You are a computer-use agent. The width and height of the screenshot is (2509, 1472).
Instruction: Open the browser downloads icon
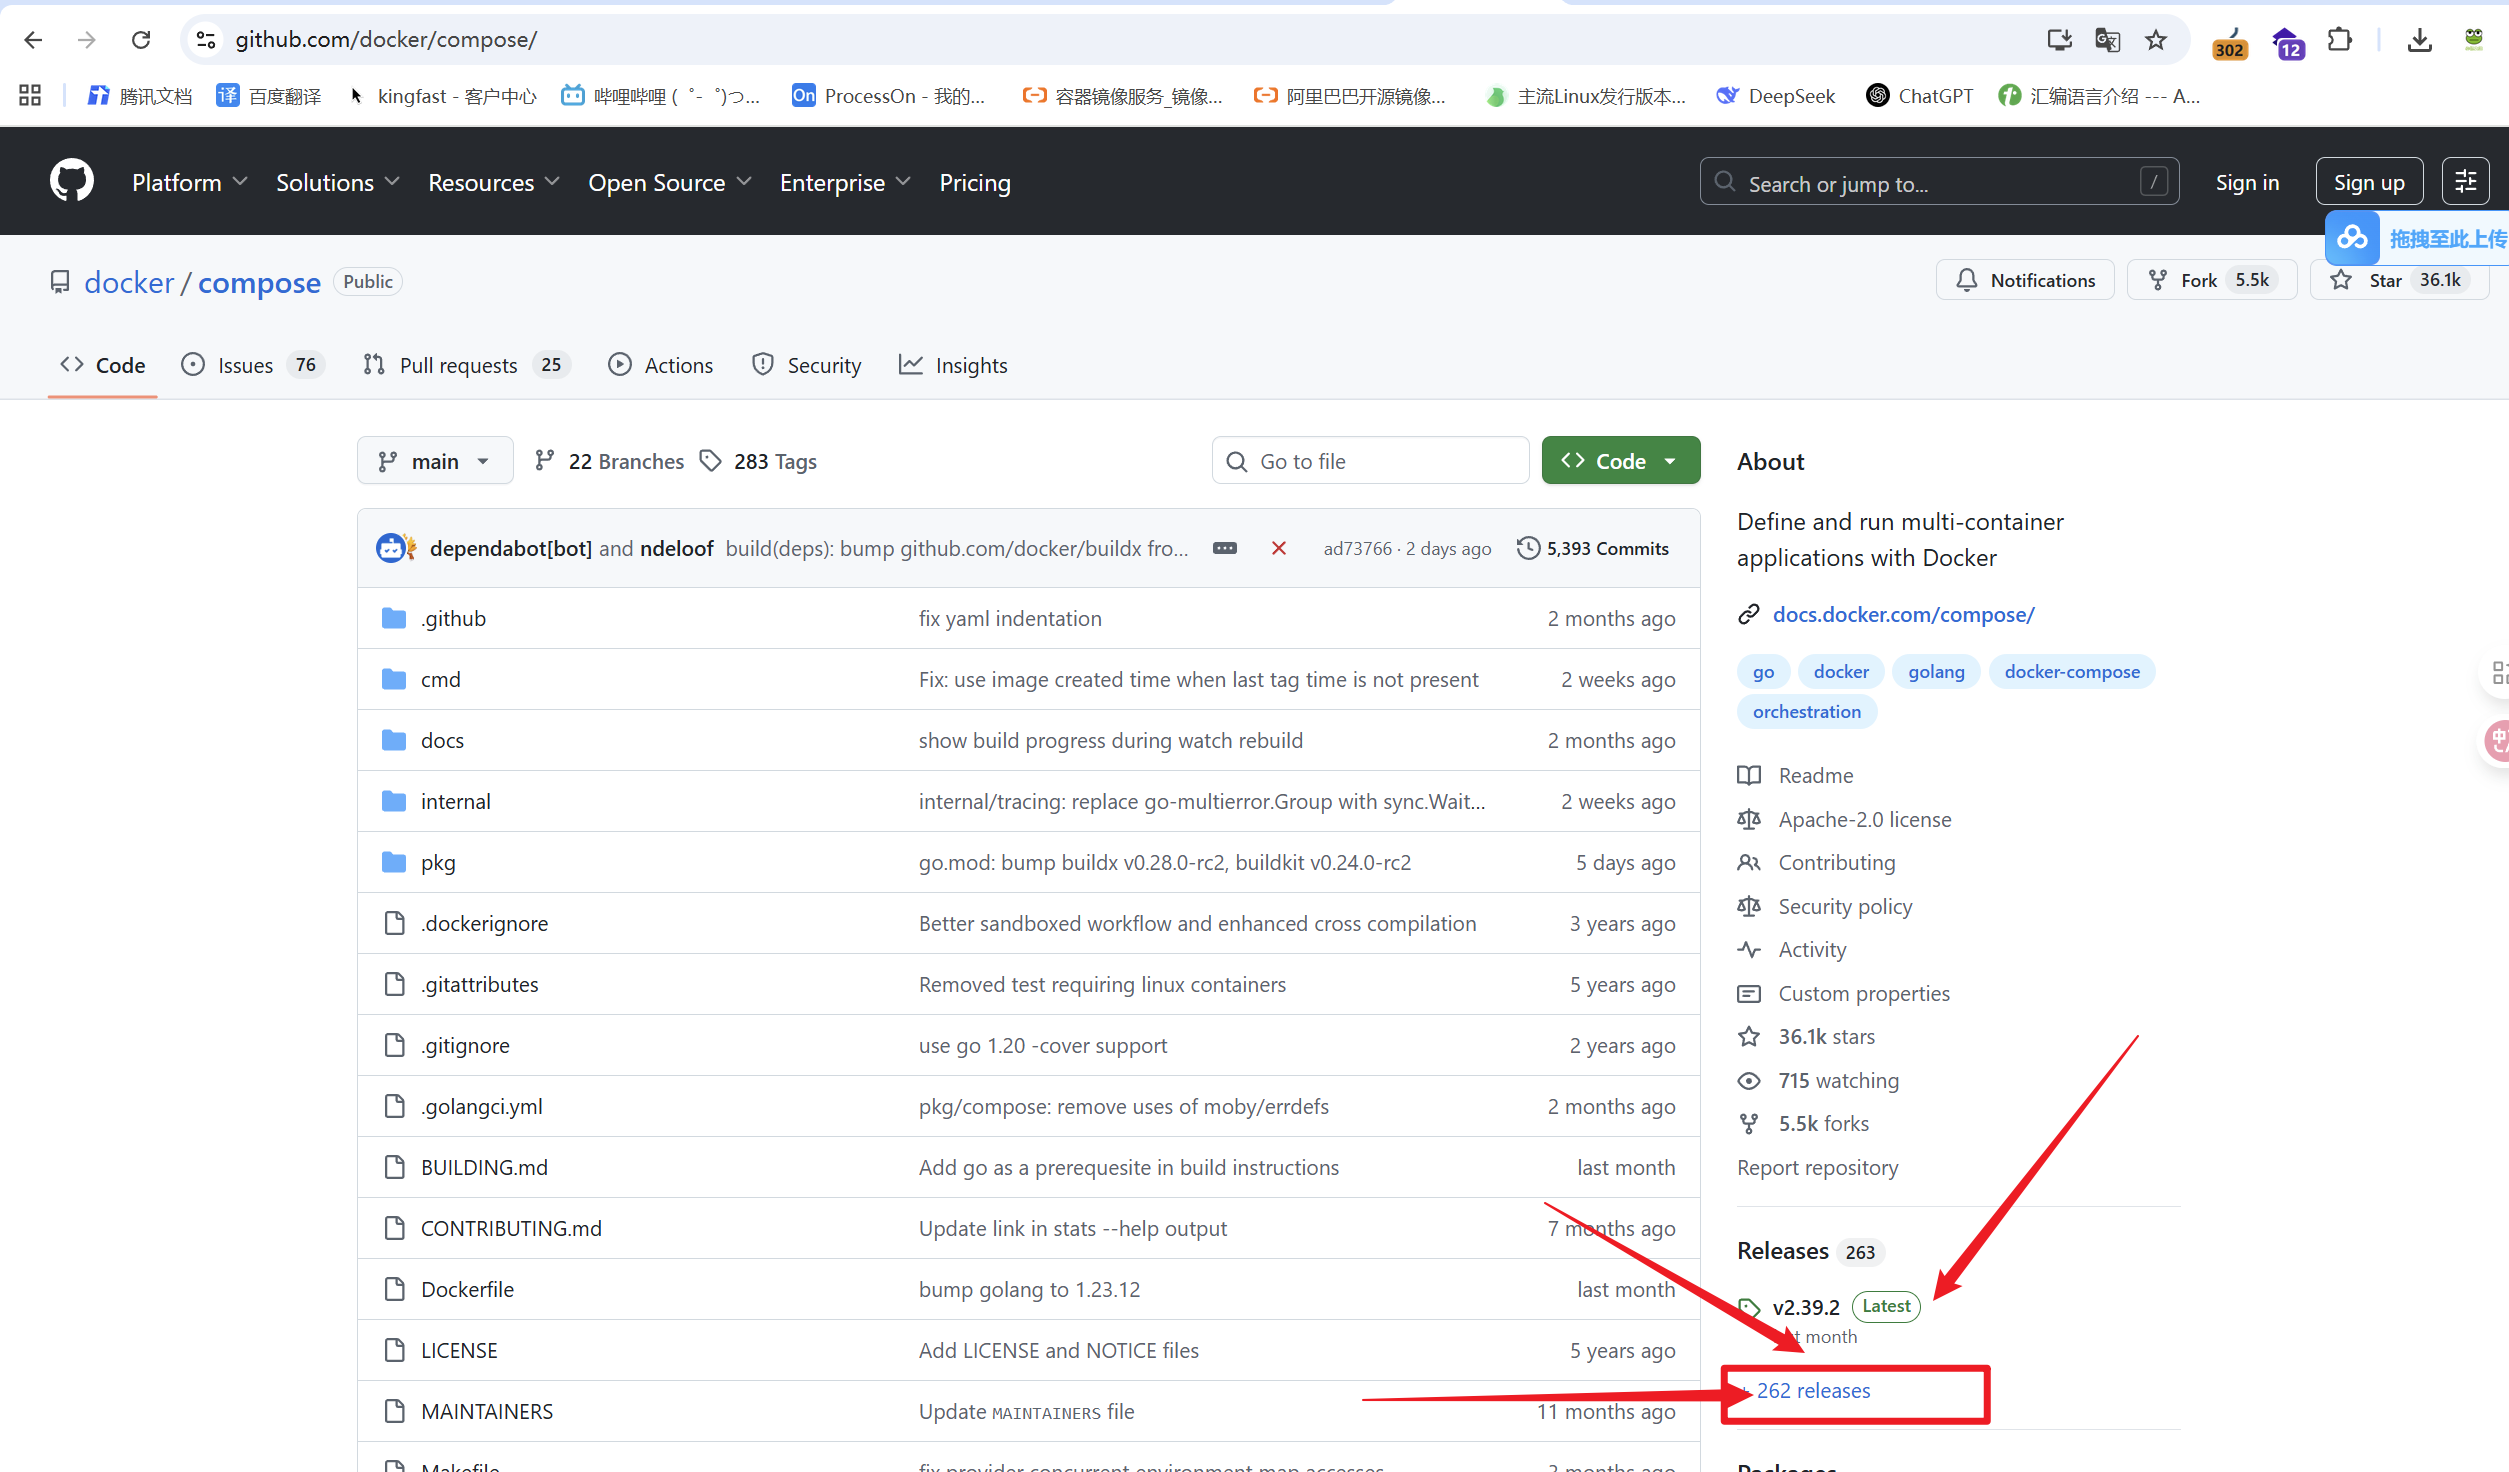pos(2420,40)
